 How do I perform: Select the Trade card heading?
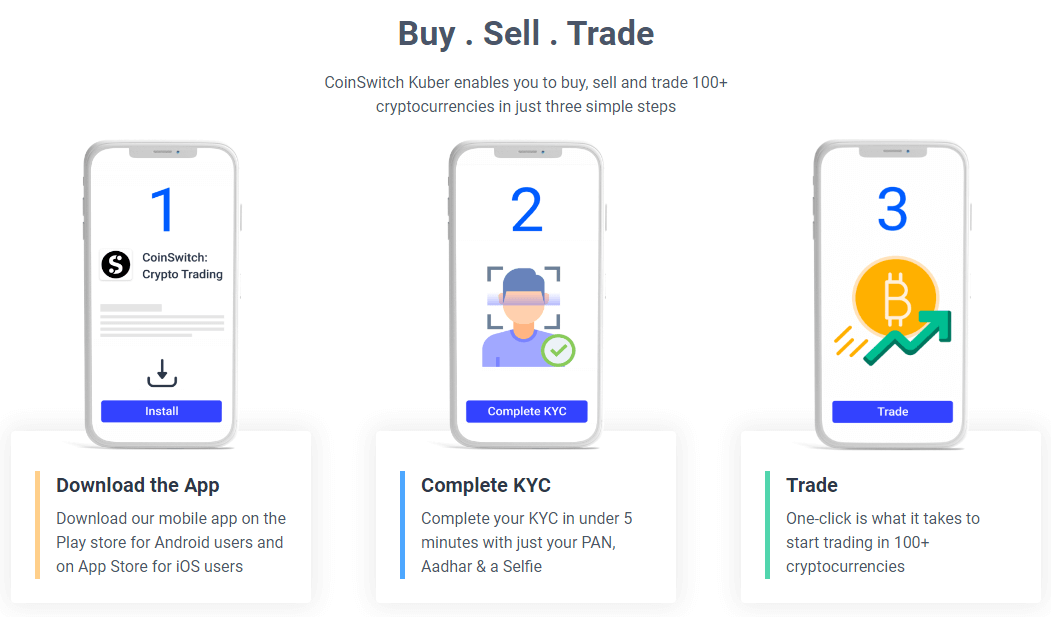[812, 485]
